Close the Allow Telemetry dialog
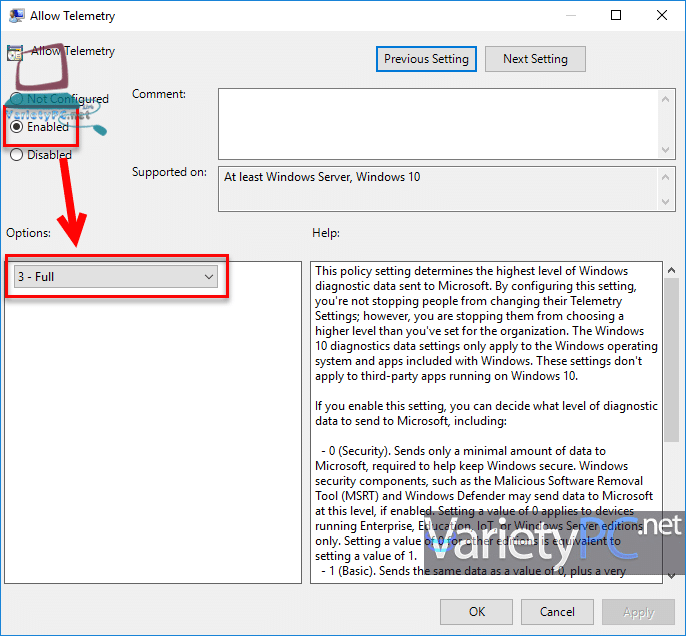Screen dimensions: 686x636 point(662,15)
